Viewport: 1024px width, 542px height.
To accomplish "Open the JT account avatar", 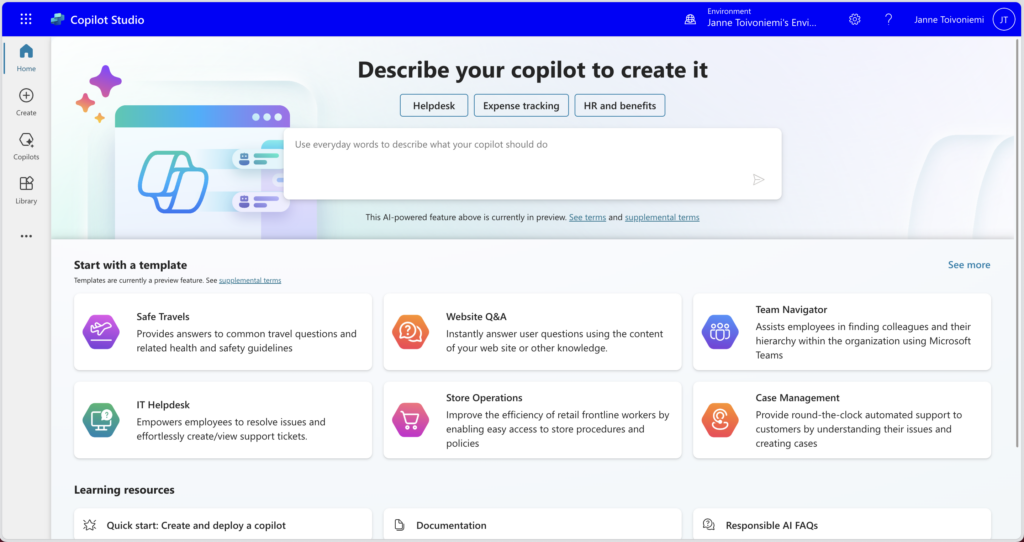I will pyautogui.click(x=1003, y=19).
